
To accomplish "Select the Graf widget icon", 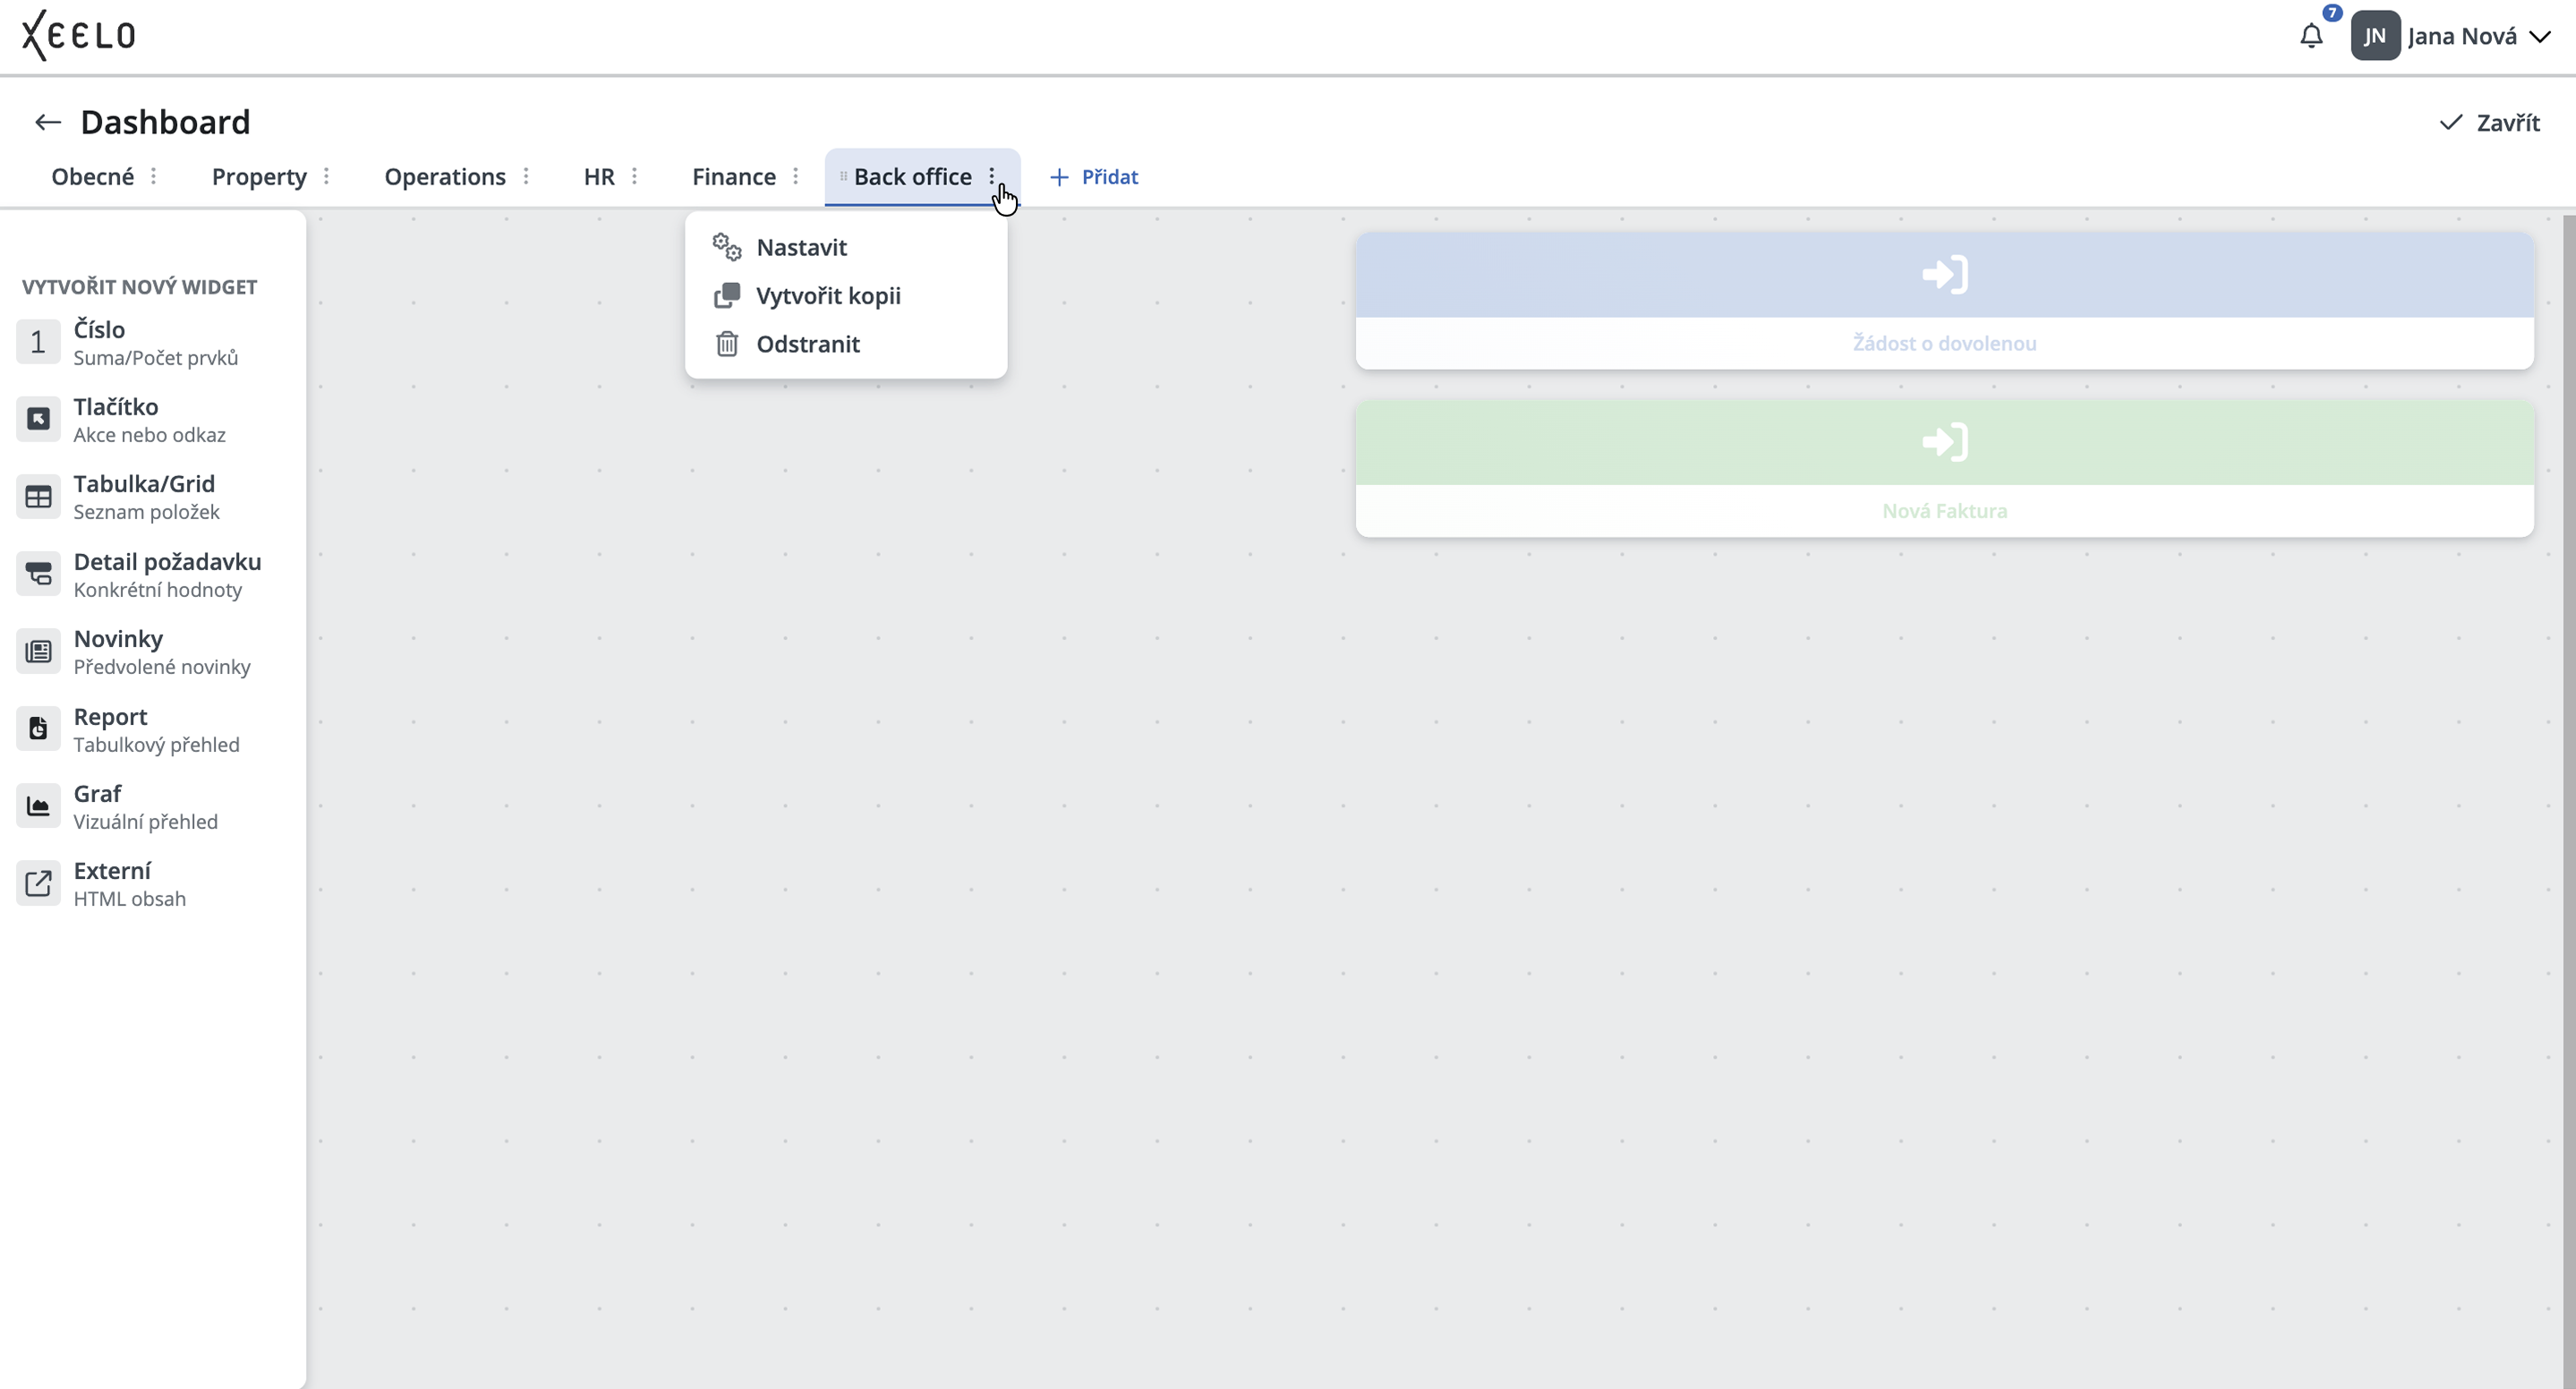I will [38, 806].
